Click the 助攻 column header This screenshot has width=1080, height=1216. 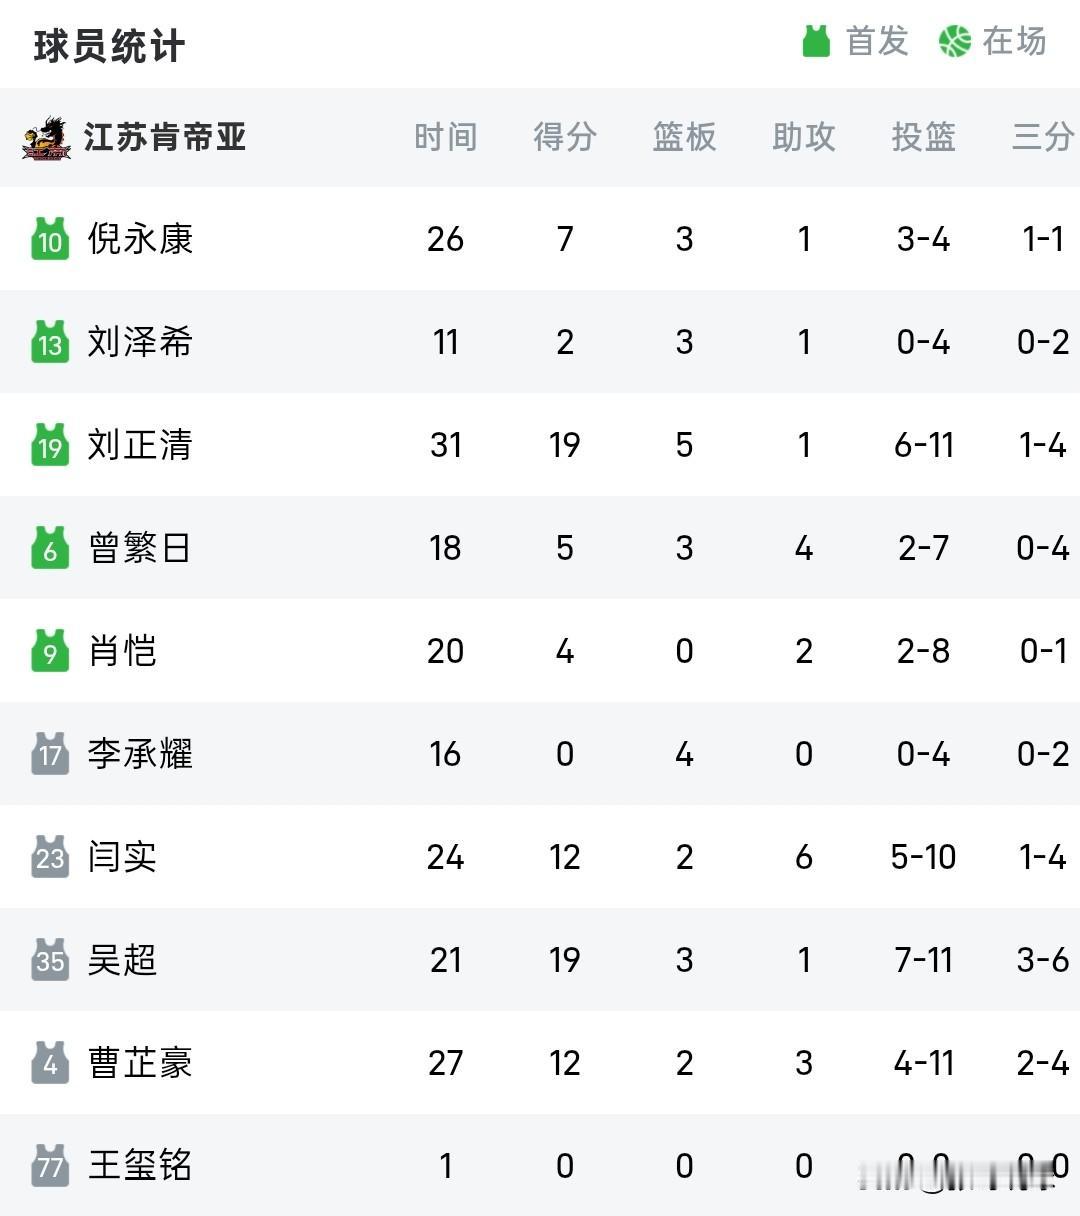[804, 137]
